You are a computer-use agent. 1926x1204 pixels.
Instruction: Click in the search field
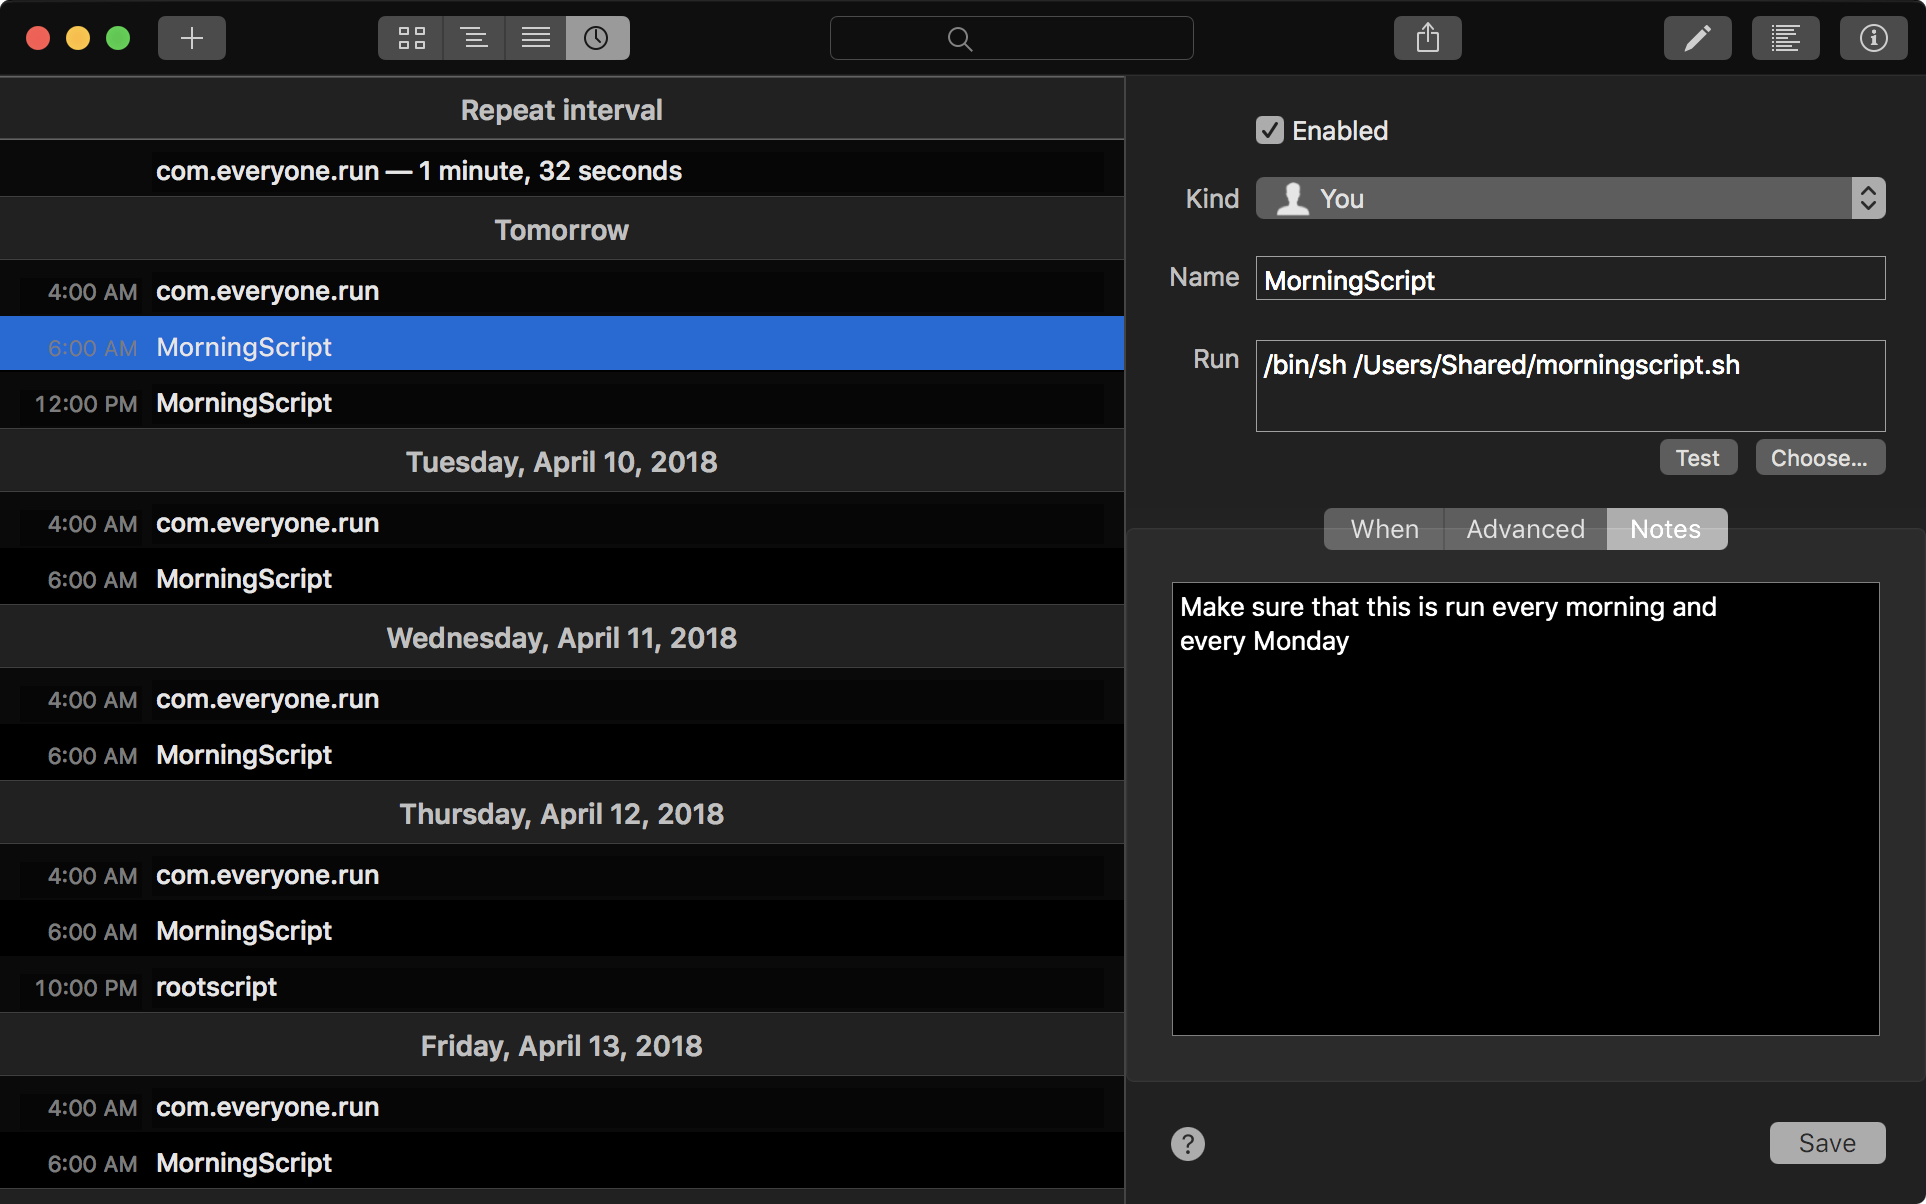[x=1011, y=38]
